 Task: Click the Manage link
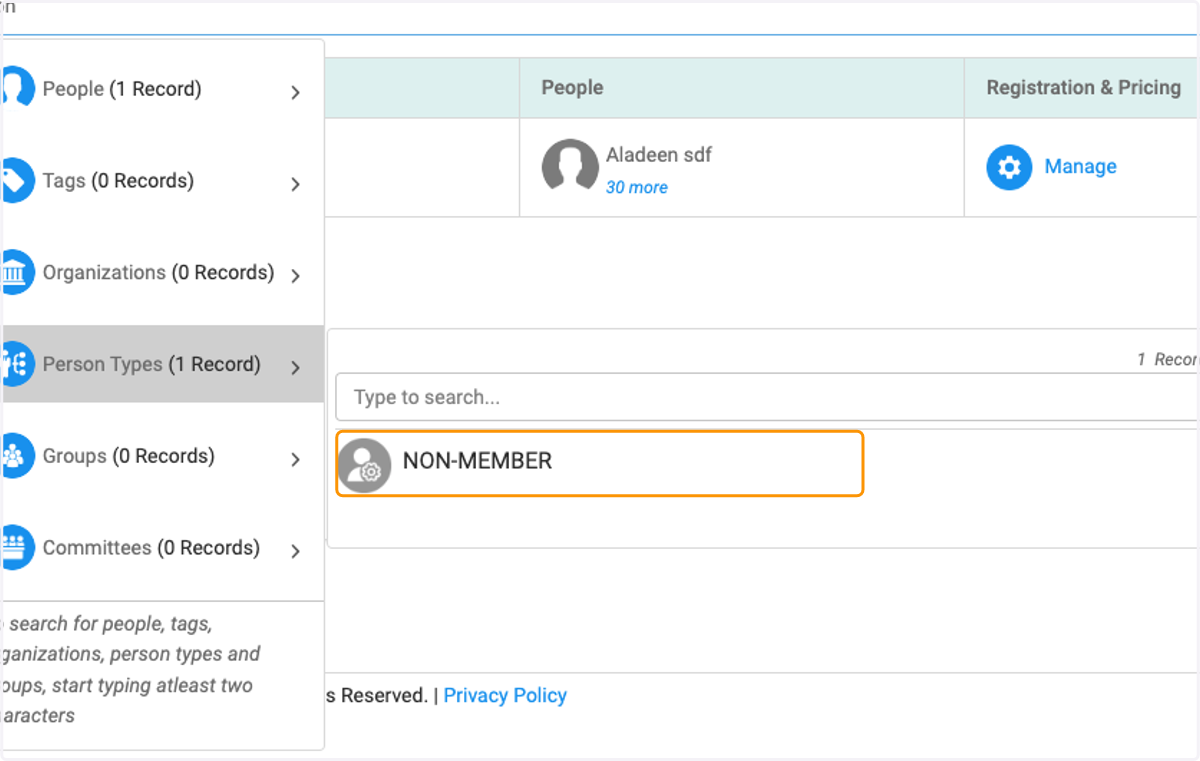tap(1080, 166)
